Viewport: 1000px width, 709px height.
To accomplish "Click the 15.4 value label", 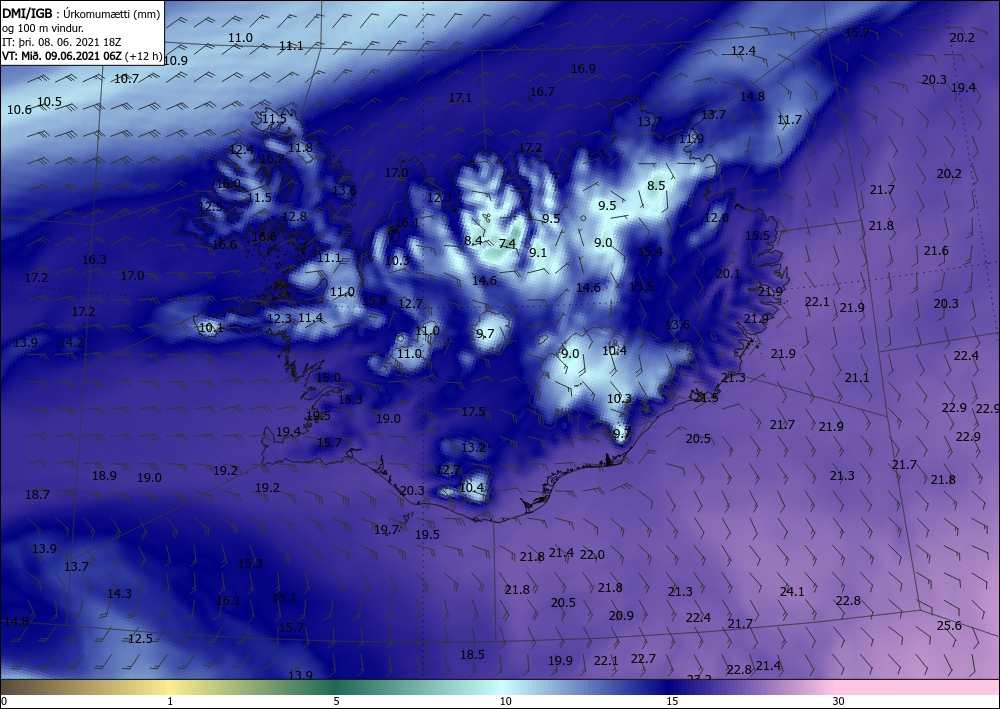I will [651, 251].
